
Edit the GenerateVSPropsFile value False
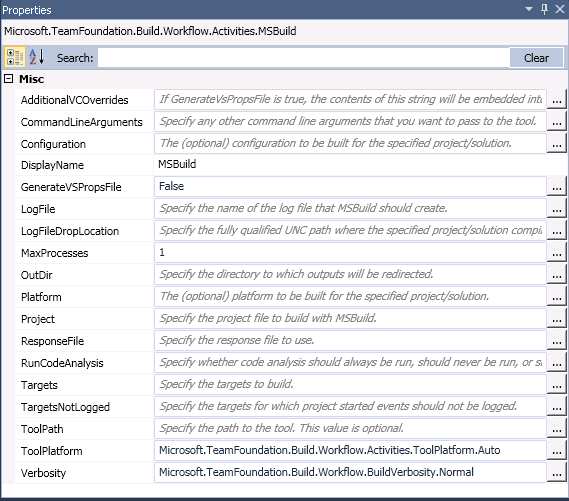point(350,186)
